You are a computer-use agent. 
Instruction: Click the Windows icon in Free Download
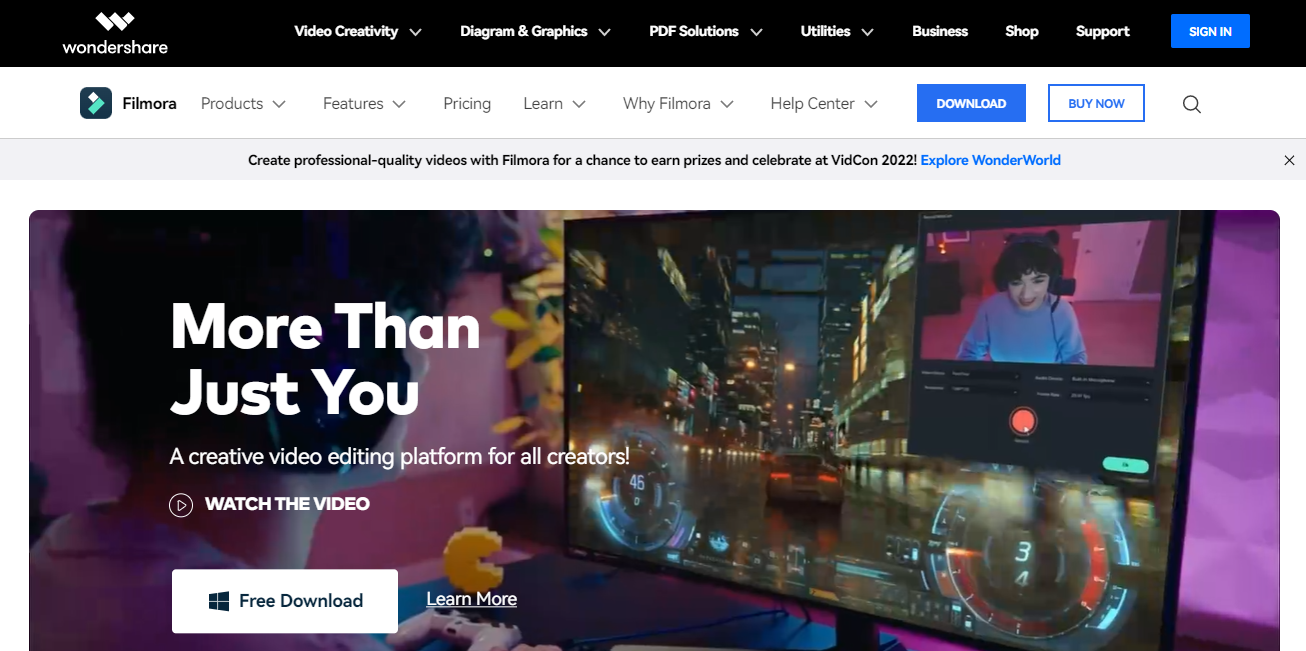(219, 601)
